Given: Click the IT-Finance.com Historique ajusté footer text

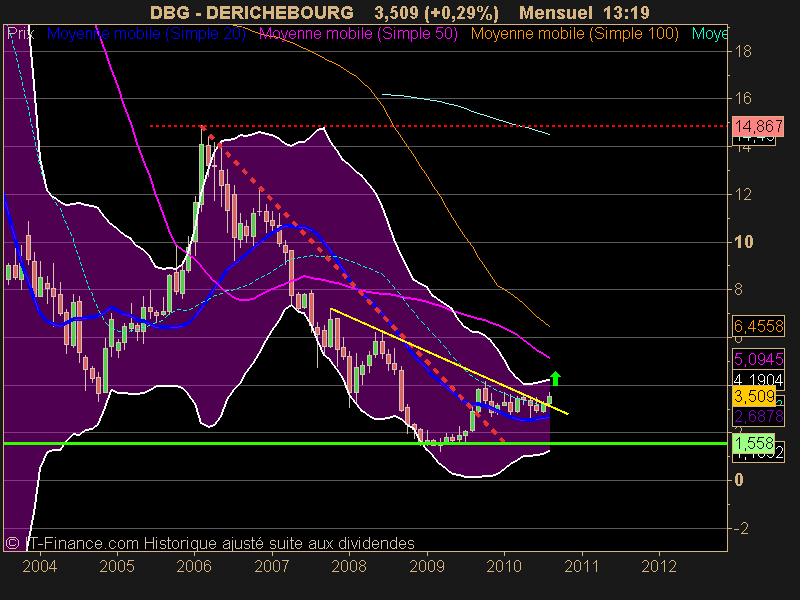Looking at the screenshot, I should coord(210,543).
